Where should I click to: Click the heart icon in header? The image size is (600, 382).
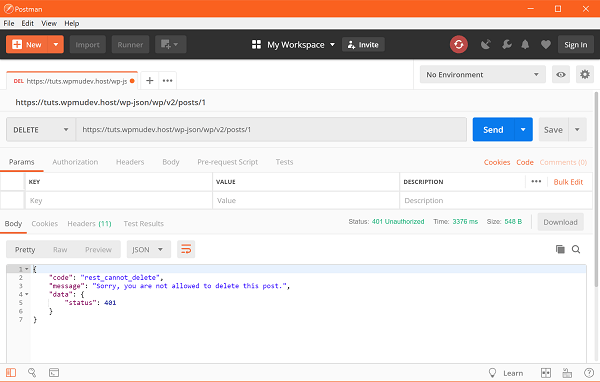pos(546,45)
